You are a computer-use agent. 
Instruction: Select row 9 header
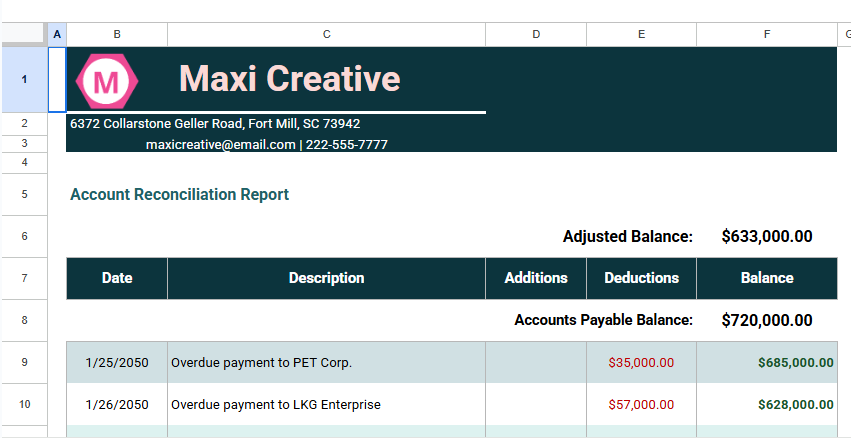tap(24, 362)
